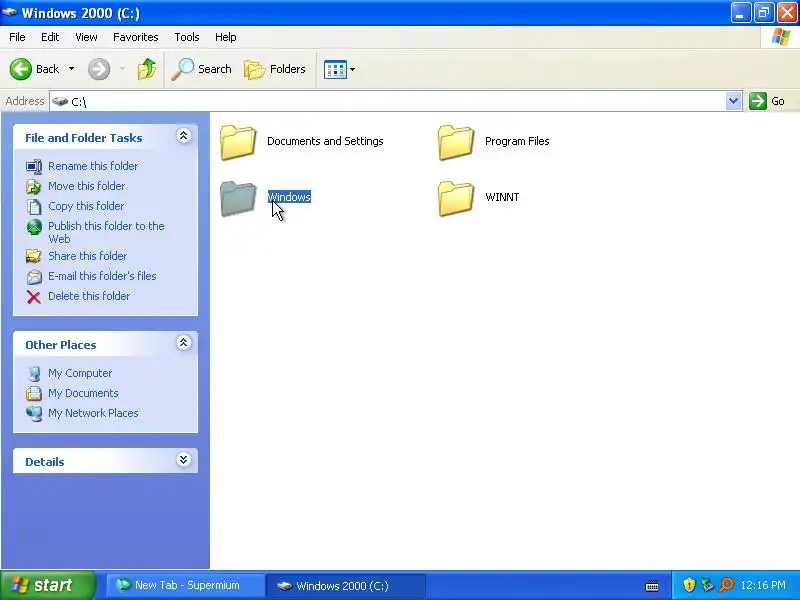Click the Share this folder icon

tap(34, 256)
